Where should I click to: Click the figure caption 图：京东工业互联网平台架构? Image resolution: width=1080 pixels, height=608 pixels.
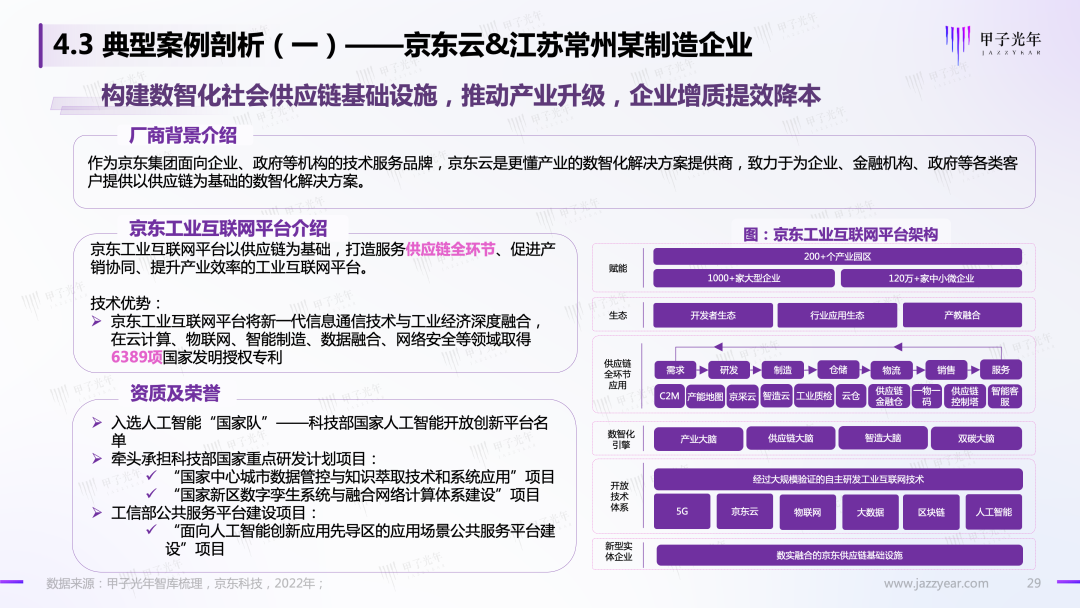click(x=840, y=235)
